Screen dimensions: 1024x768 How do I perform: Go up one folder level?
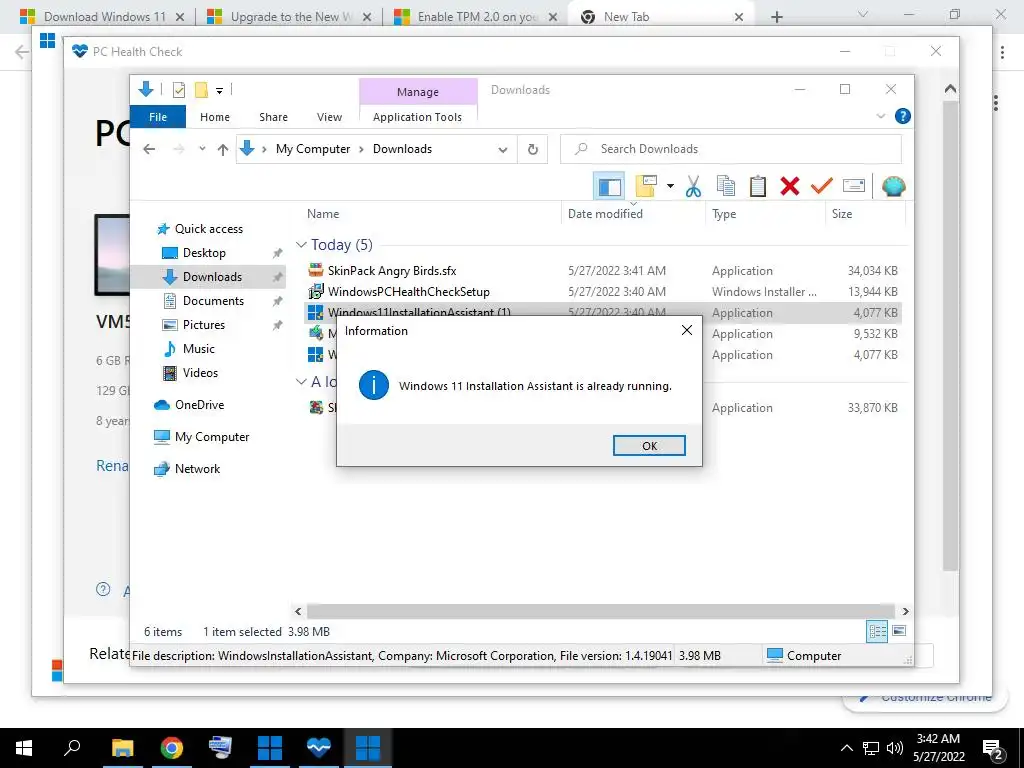223,149
